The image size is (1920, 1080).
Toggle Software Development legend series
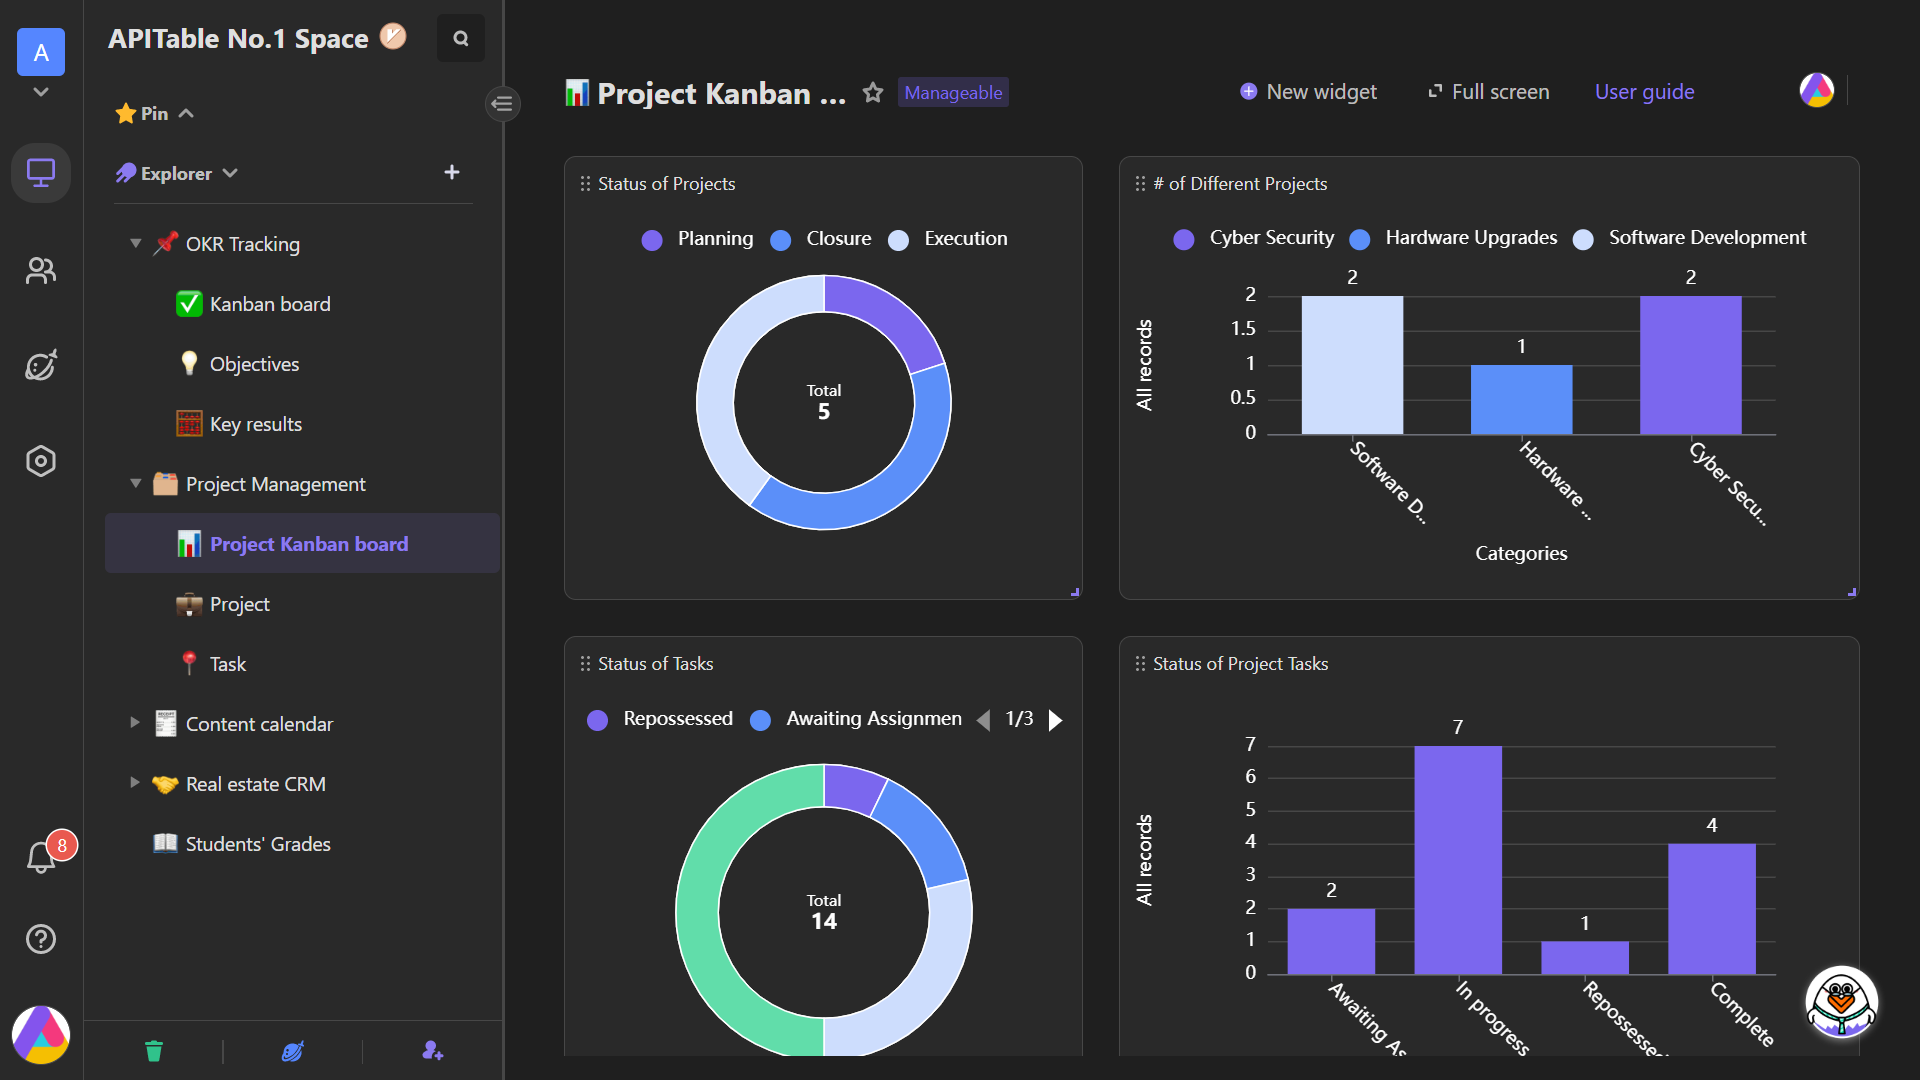[1689, 238]
